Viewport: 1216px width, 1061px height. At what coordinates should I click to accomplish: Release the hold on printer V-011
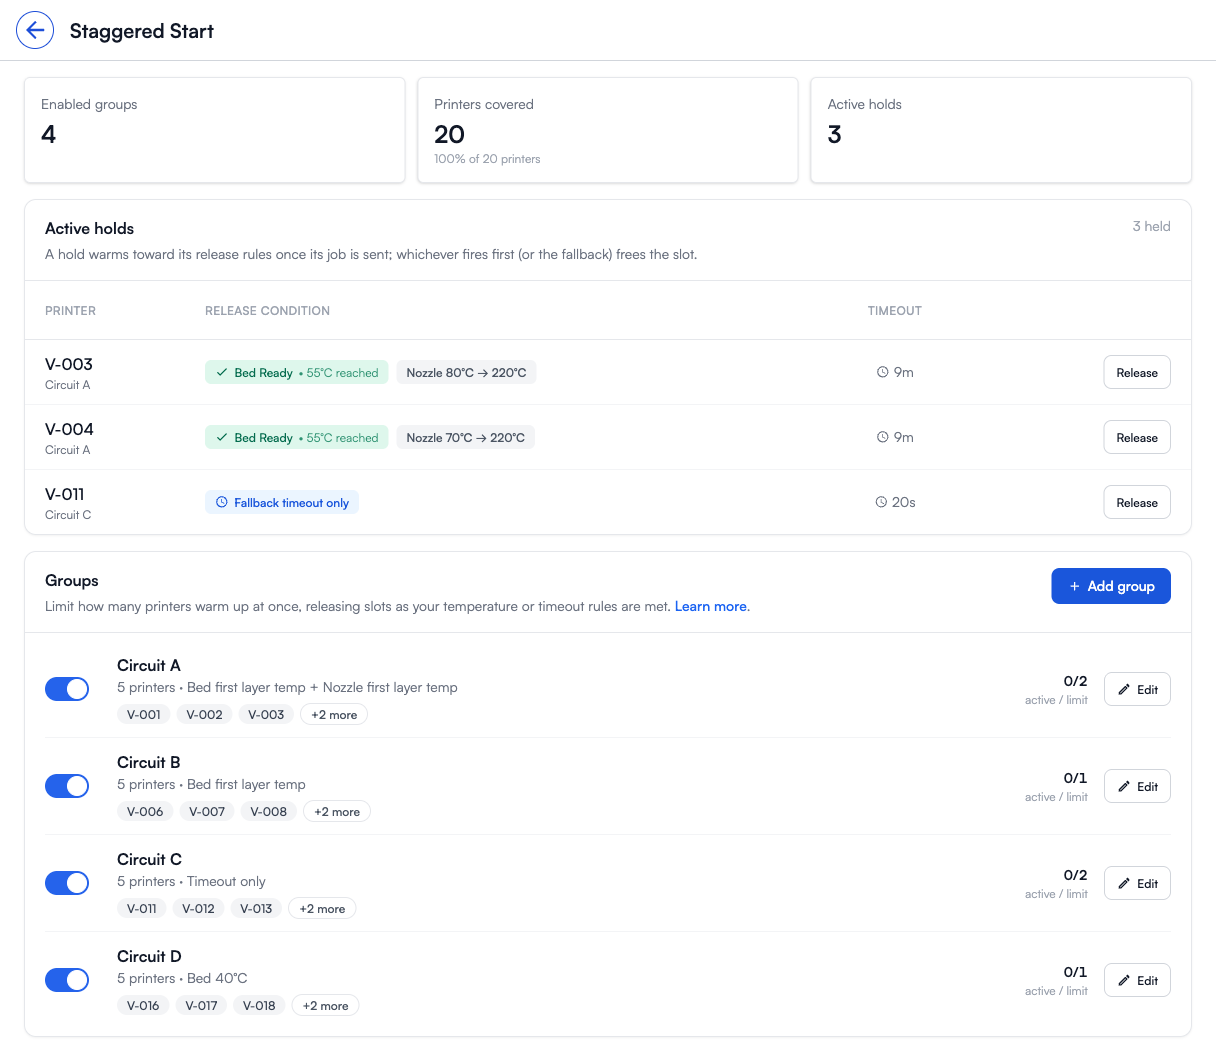pos(1137,502)
